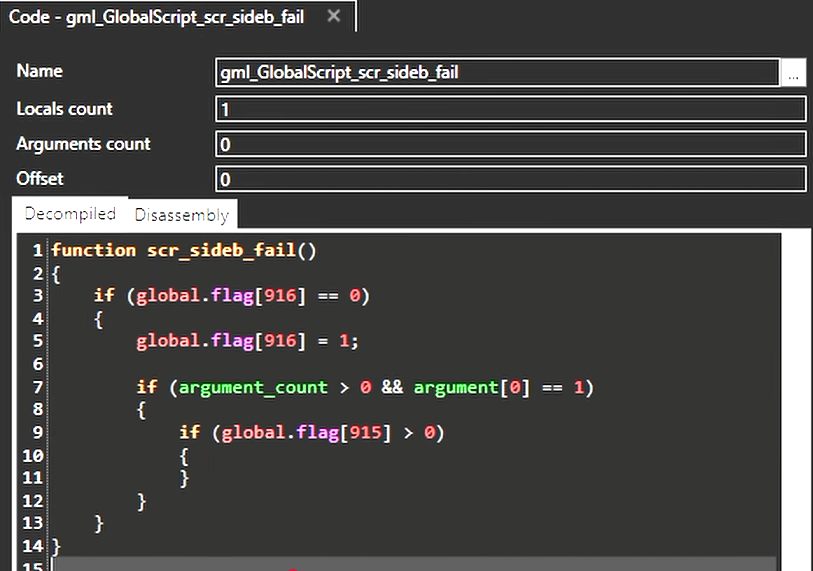Place cursor at opening brace on line 2
The image size is (813, 571).
56,274
